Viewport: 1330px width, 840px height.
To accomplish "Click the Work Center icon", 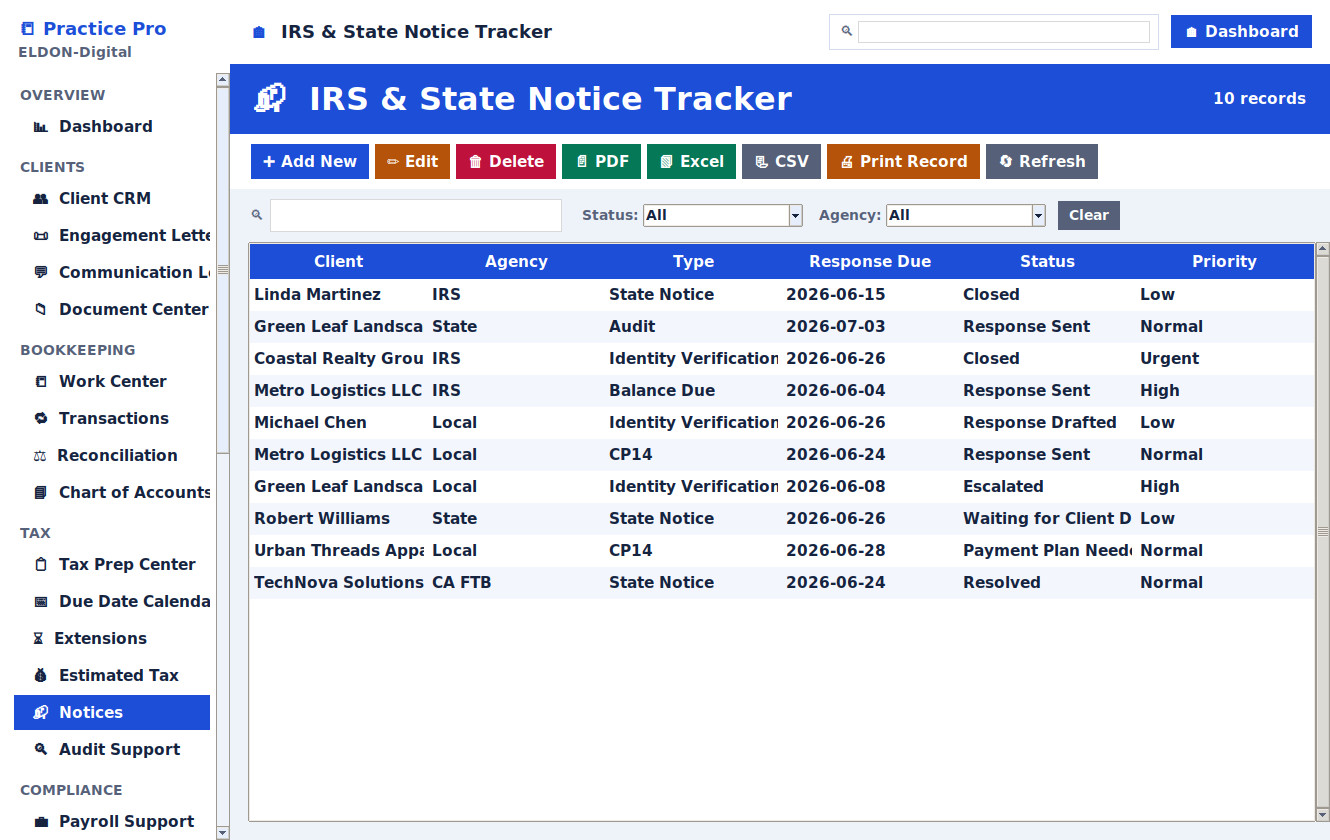I will click(x=41, y=382).
